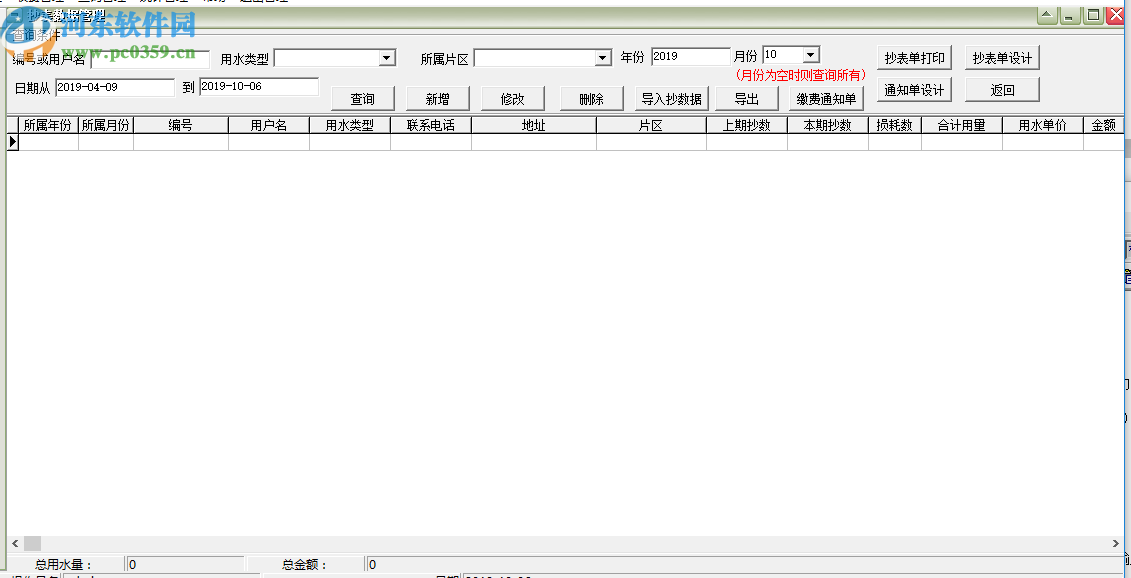Image resolution: width=1131 pixels, height=578 pixels.
Task: Click the 所属月份 column header
Action: 105,125
